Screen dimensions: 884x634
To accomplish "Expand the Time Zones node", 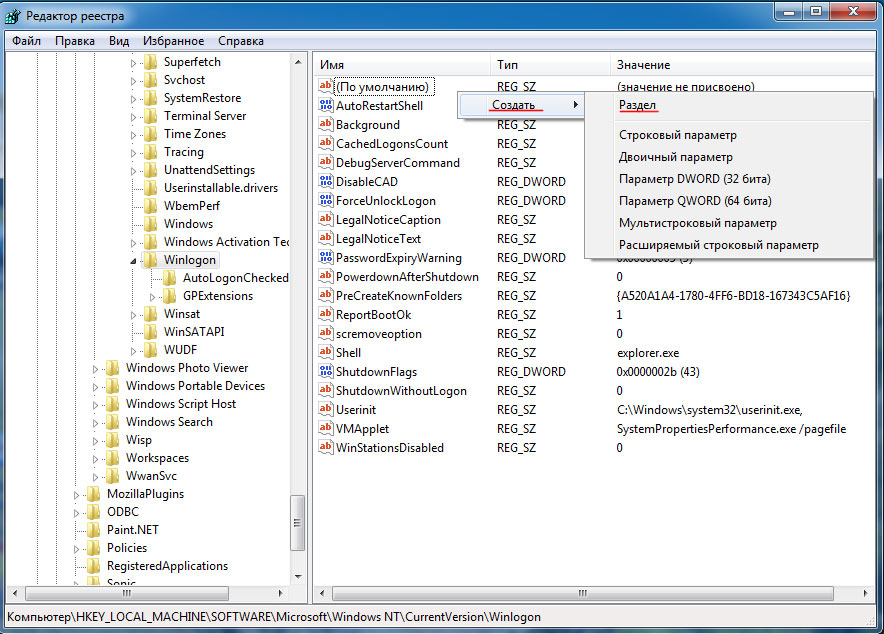I will click(133, 135).
